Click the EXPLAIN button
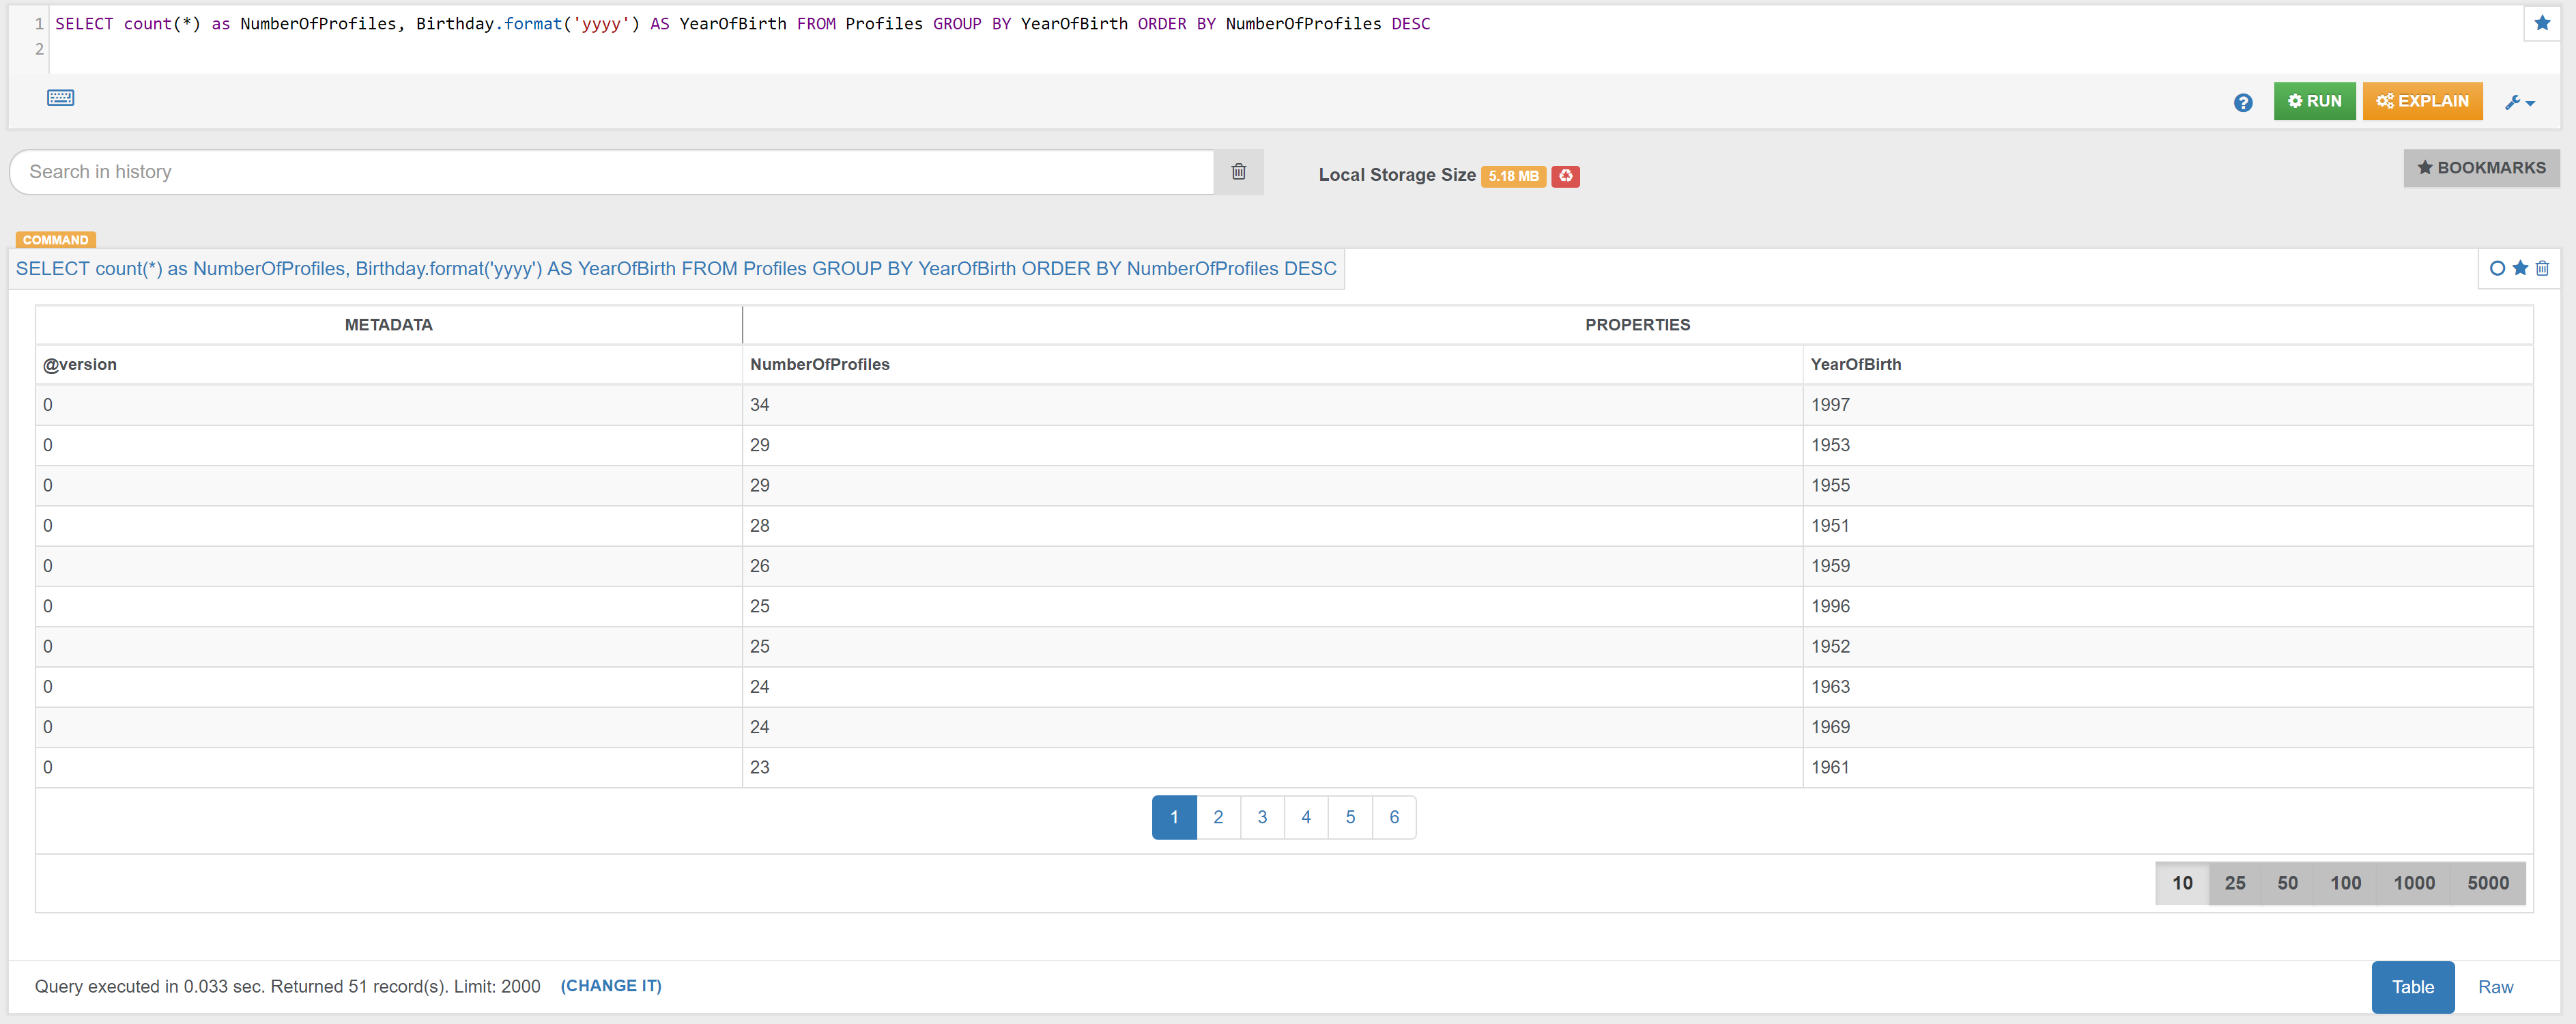The width and height of the screenshot is (2576, 1024). [2422, 101]
